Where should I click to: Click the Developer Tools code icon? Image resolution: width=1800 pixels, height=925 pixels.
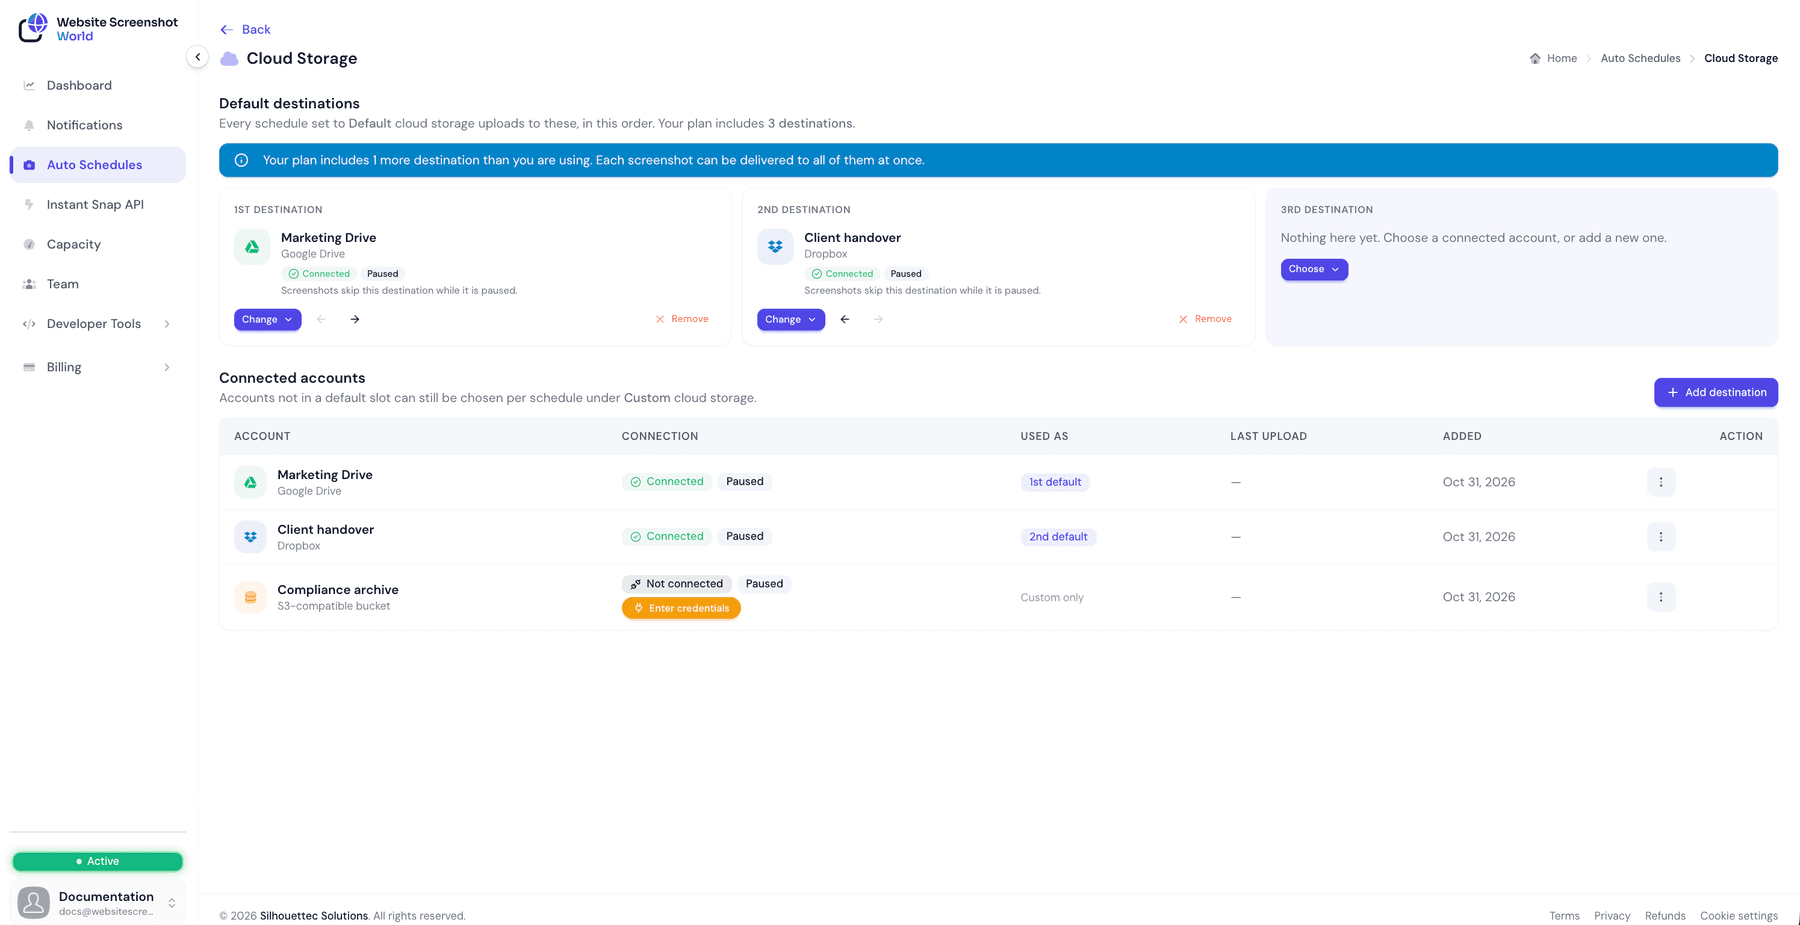coord(29,324)
